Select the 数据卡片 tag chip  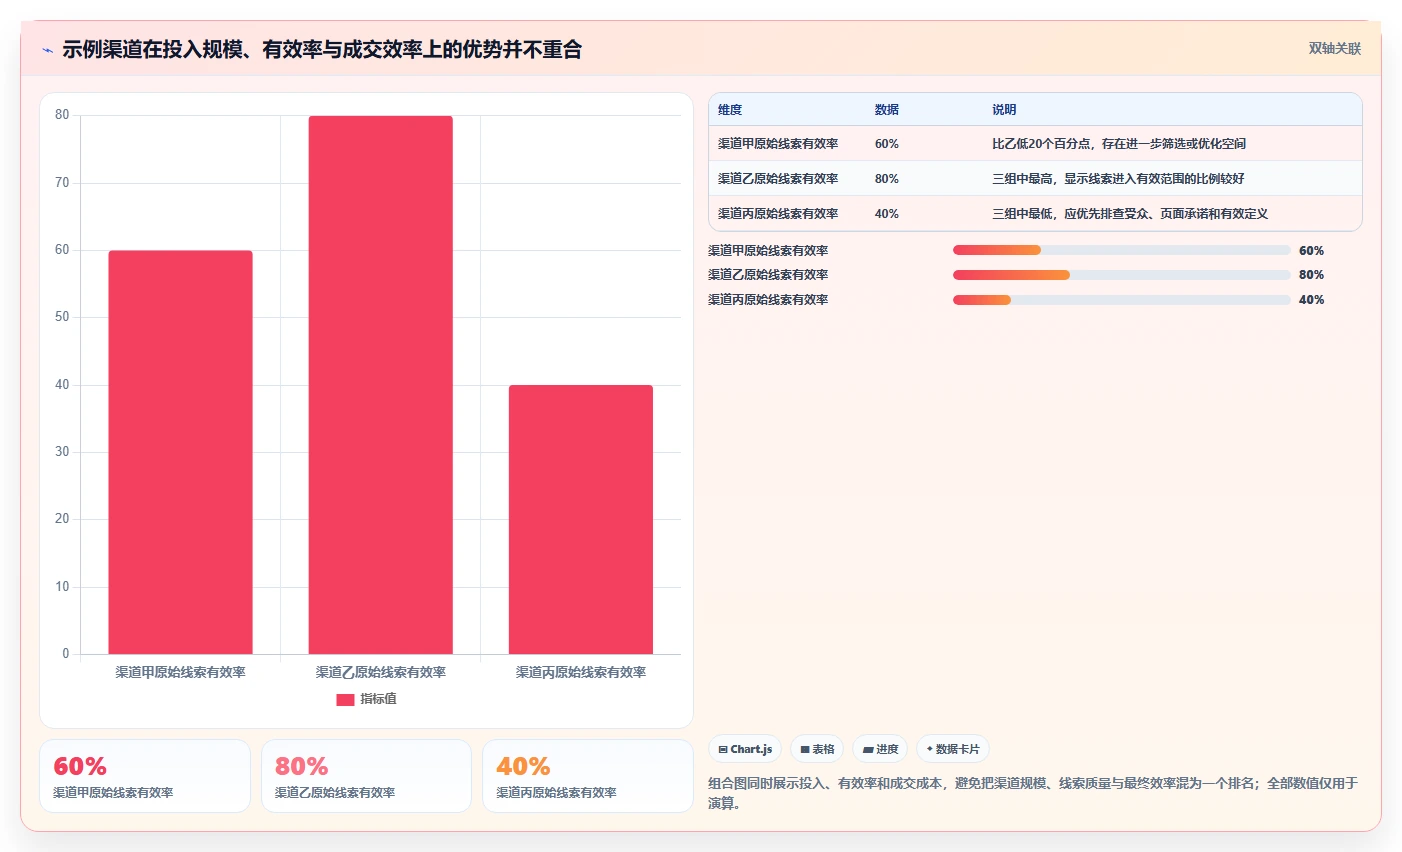click(x=953, y=749)
